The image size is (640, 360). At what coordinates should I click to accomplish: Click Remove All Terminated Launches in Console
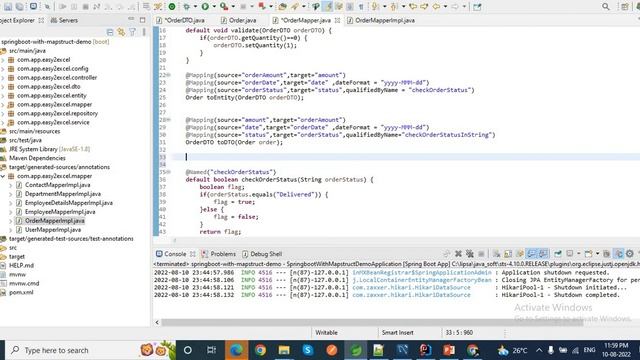(x=470, y=254)
